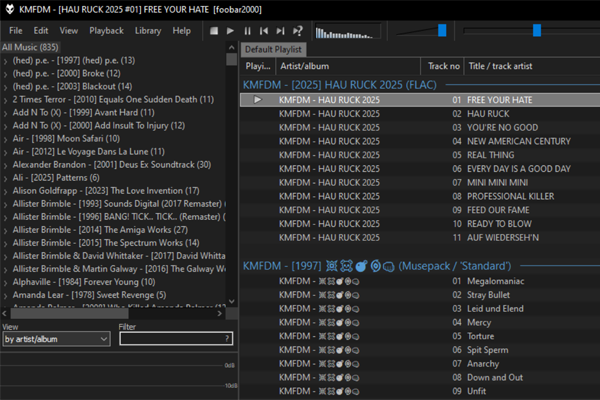Image resolution: width=600 pixels, height=400 pixels.
Task: Expand Alexander Brandon Deus Ex Soundtrack node
Action: 5,165
